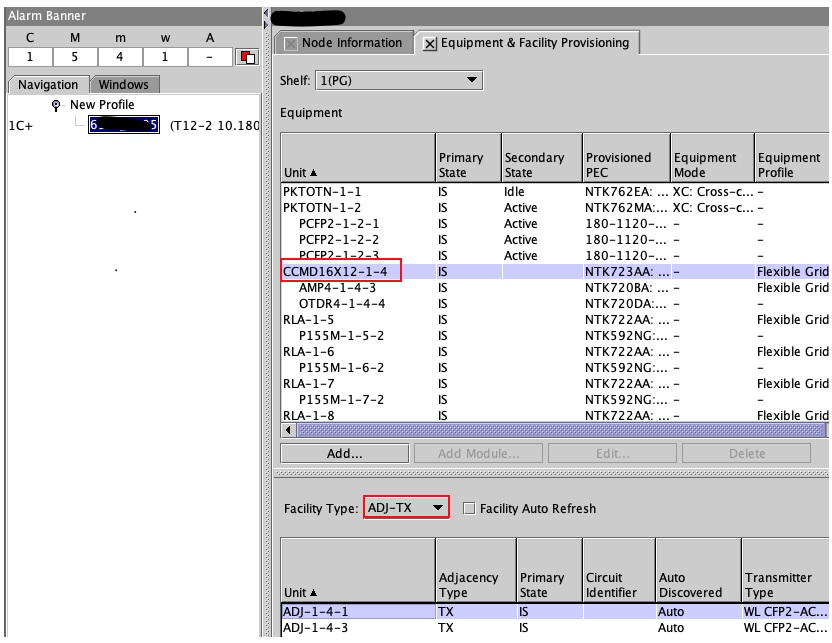This screenshot has width=832, height=643.
Task: Select the highlighted node under New Profile
Action: [124, 125]
